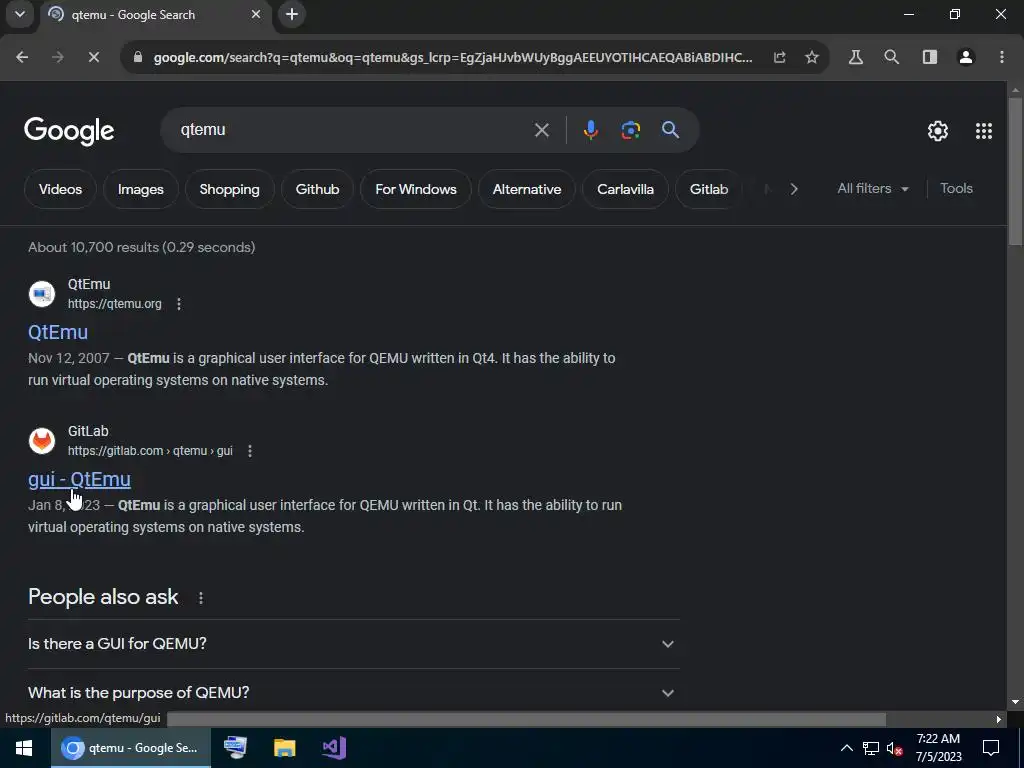Select the Github filter chip
This screenshot has height=768, width=1024.
coord(317,189)
